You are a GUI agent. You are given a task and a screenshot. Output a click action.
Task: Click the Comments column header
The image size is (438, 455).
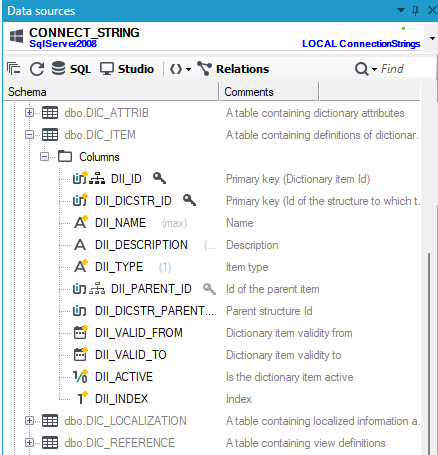(x=269, y=92)
